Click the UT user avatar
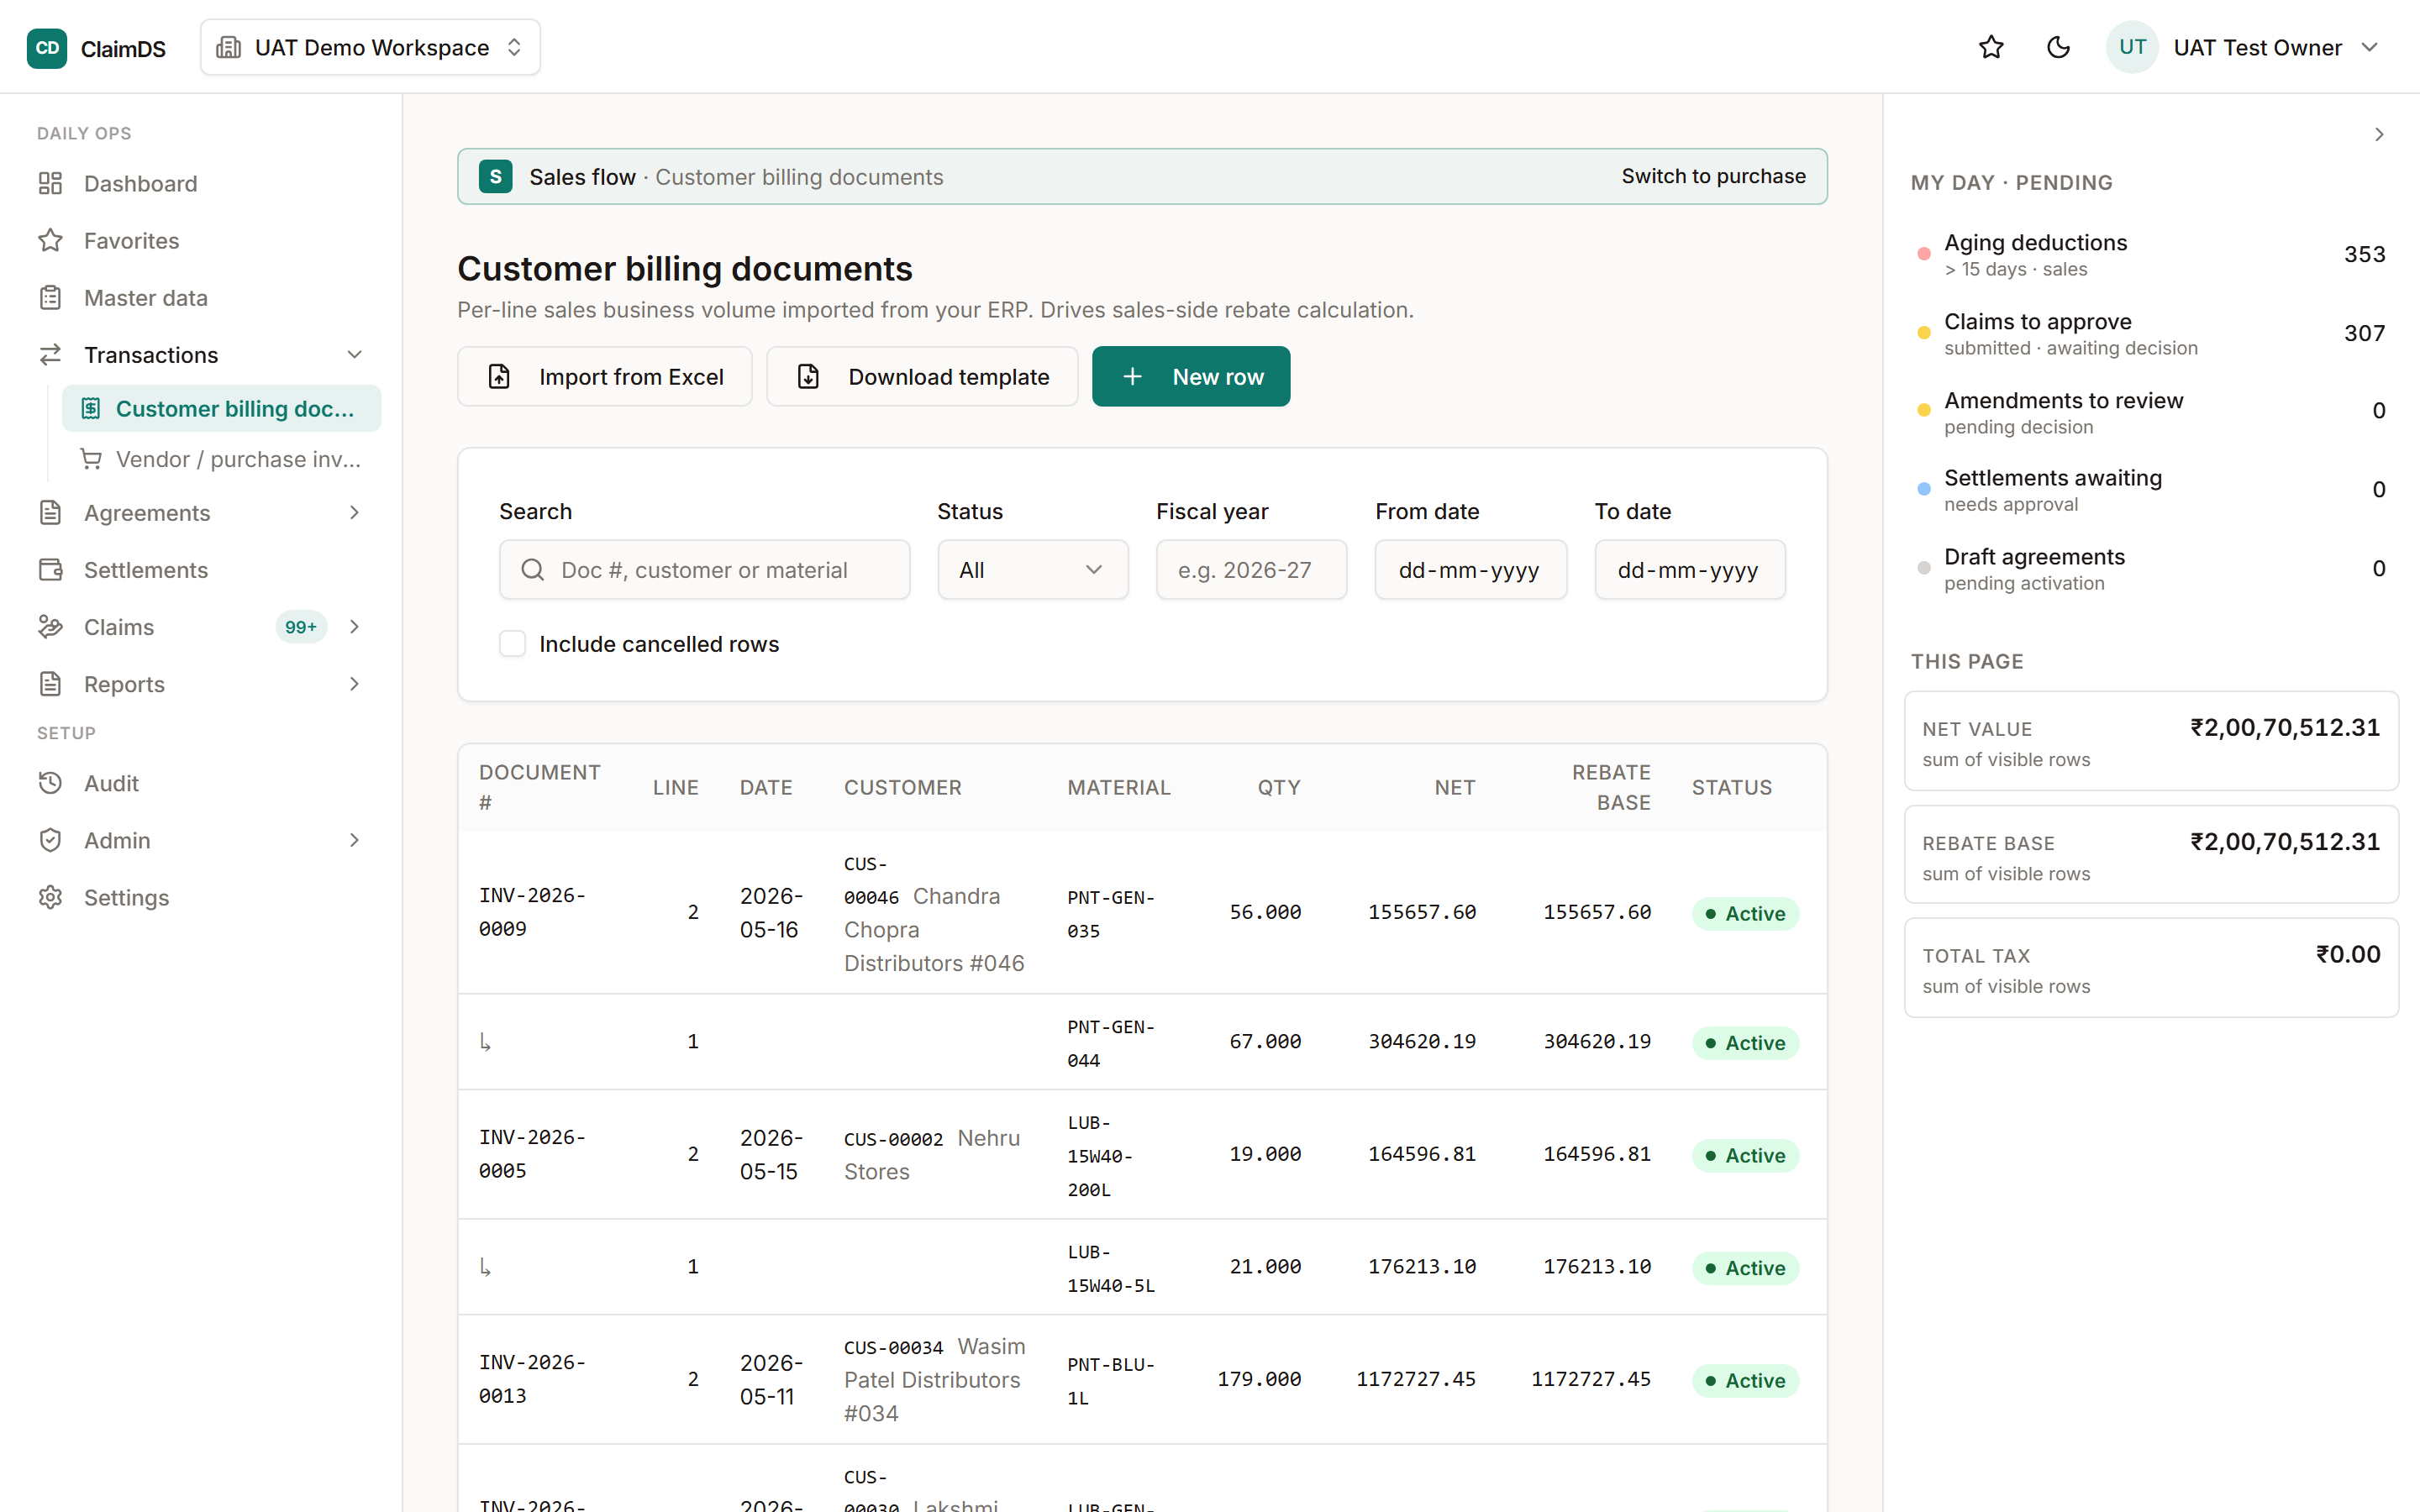The image size is (2420, 1512). [x=2132, y=47]
